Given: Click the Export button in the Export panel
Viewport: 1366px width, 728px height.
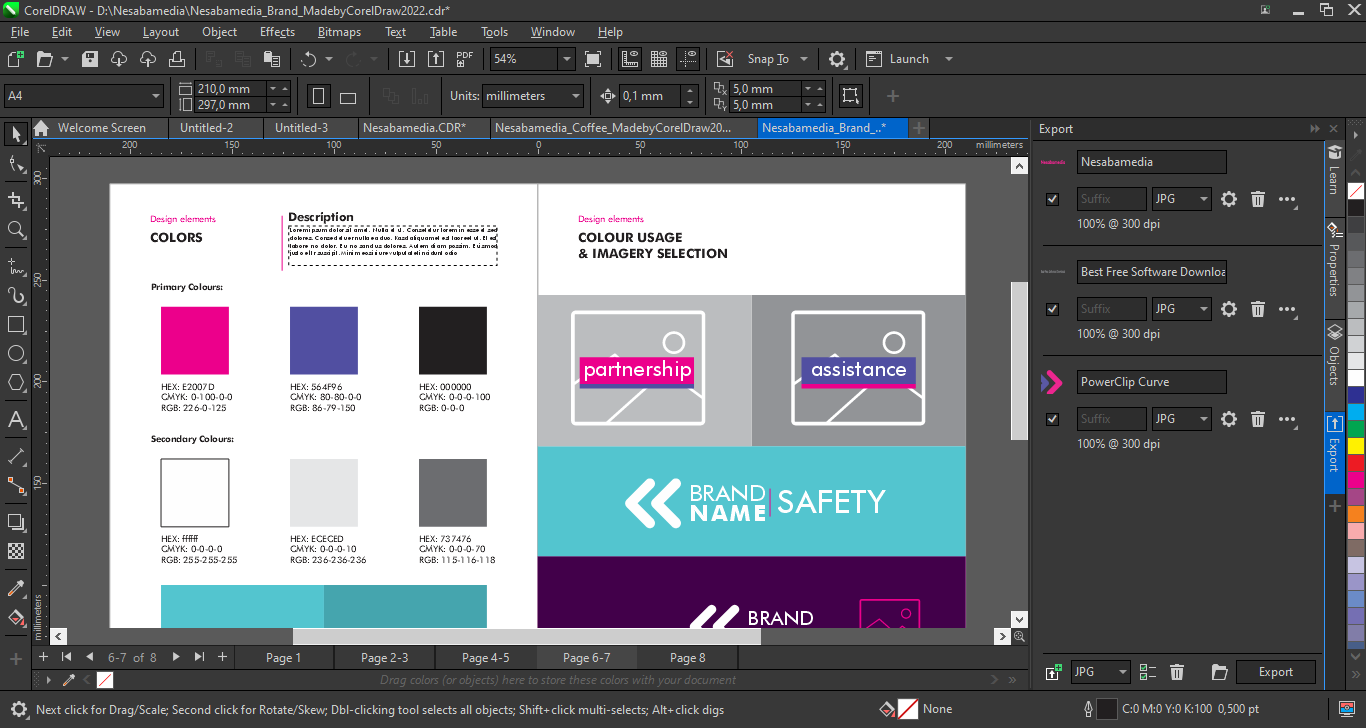Looking at the screenshot, I should pyautogui.click(x=1275, y=672).
